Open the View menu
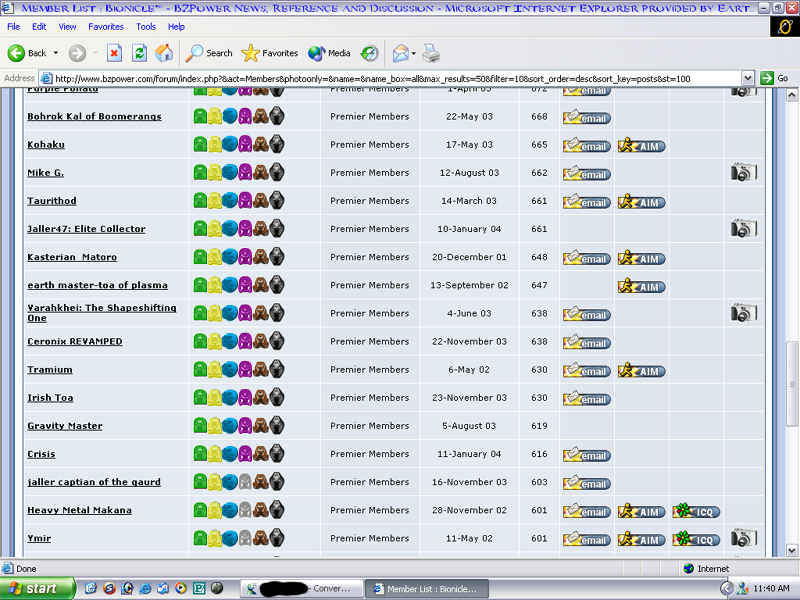Image resolution: width=800 pixels, height=600 pixels. click(67, 27)
